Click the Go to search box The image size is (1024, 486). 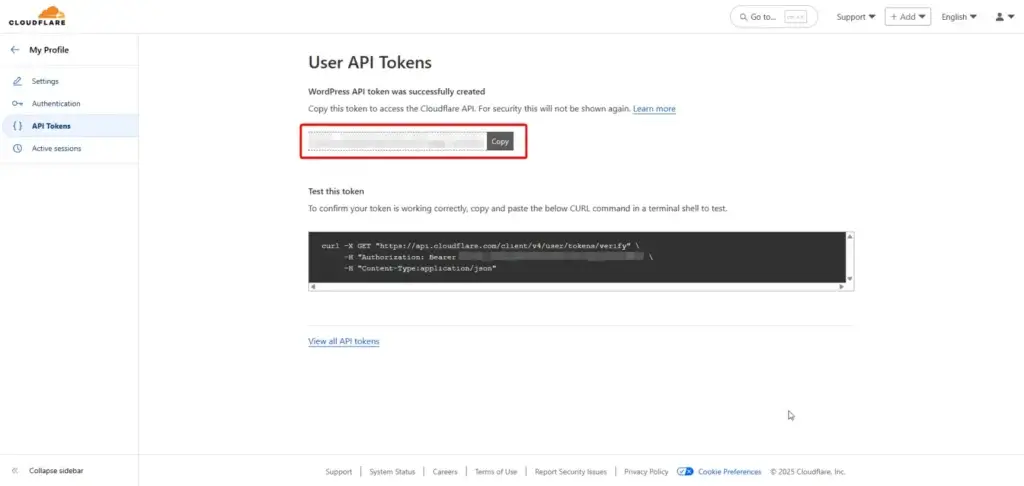tap(774, 17)
